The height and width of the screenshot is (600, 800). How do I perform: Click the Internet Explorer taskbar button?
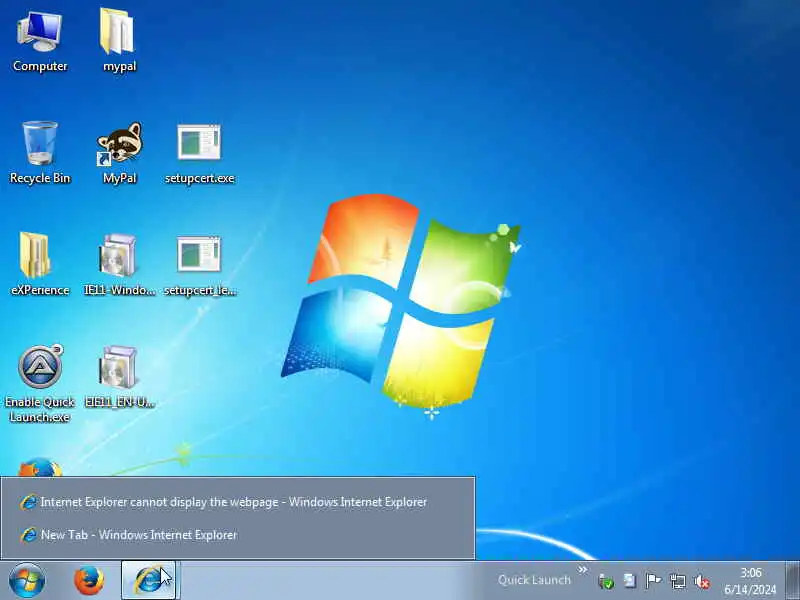pos(148,580)
